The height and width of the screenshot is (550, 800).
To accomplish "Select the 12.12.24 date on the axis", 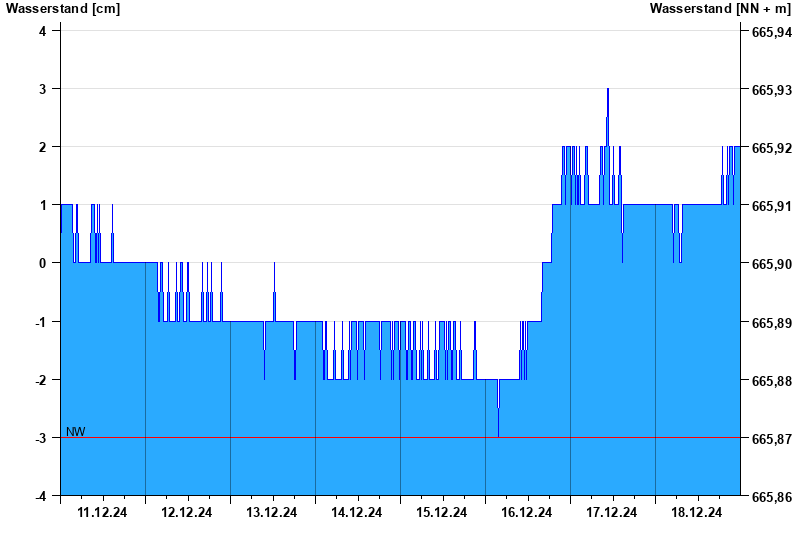I will pyautogui.click(x=187, y=513).
